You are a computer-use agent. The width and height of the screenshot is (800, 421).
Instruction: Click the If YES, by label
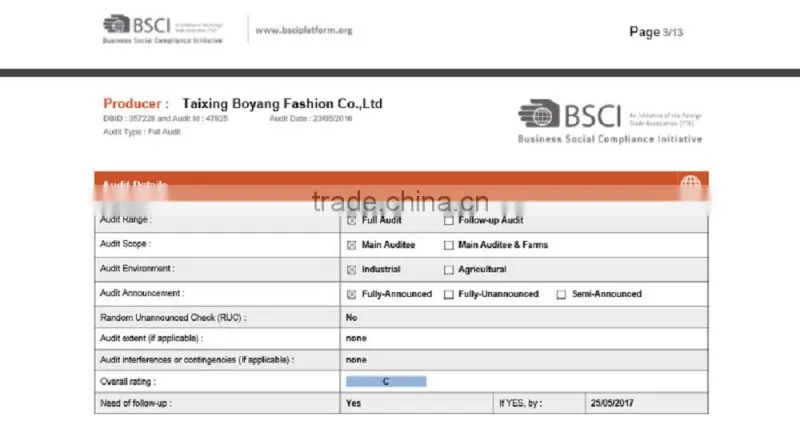[520, 403]
